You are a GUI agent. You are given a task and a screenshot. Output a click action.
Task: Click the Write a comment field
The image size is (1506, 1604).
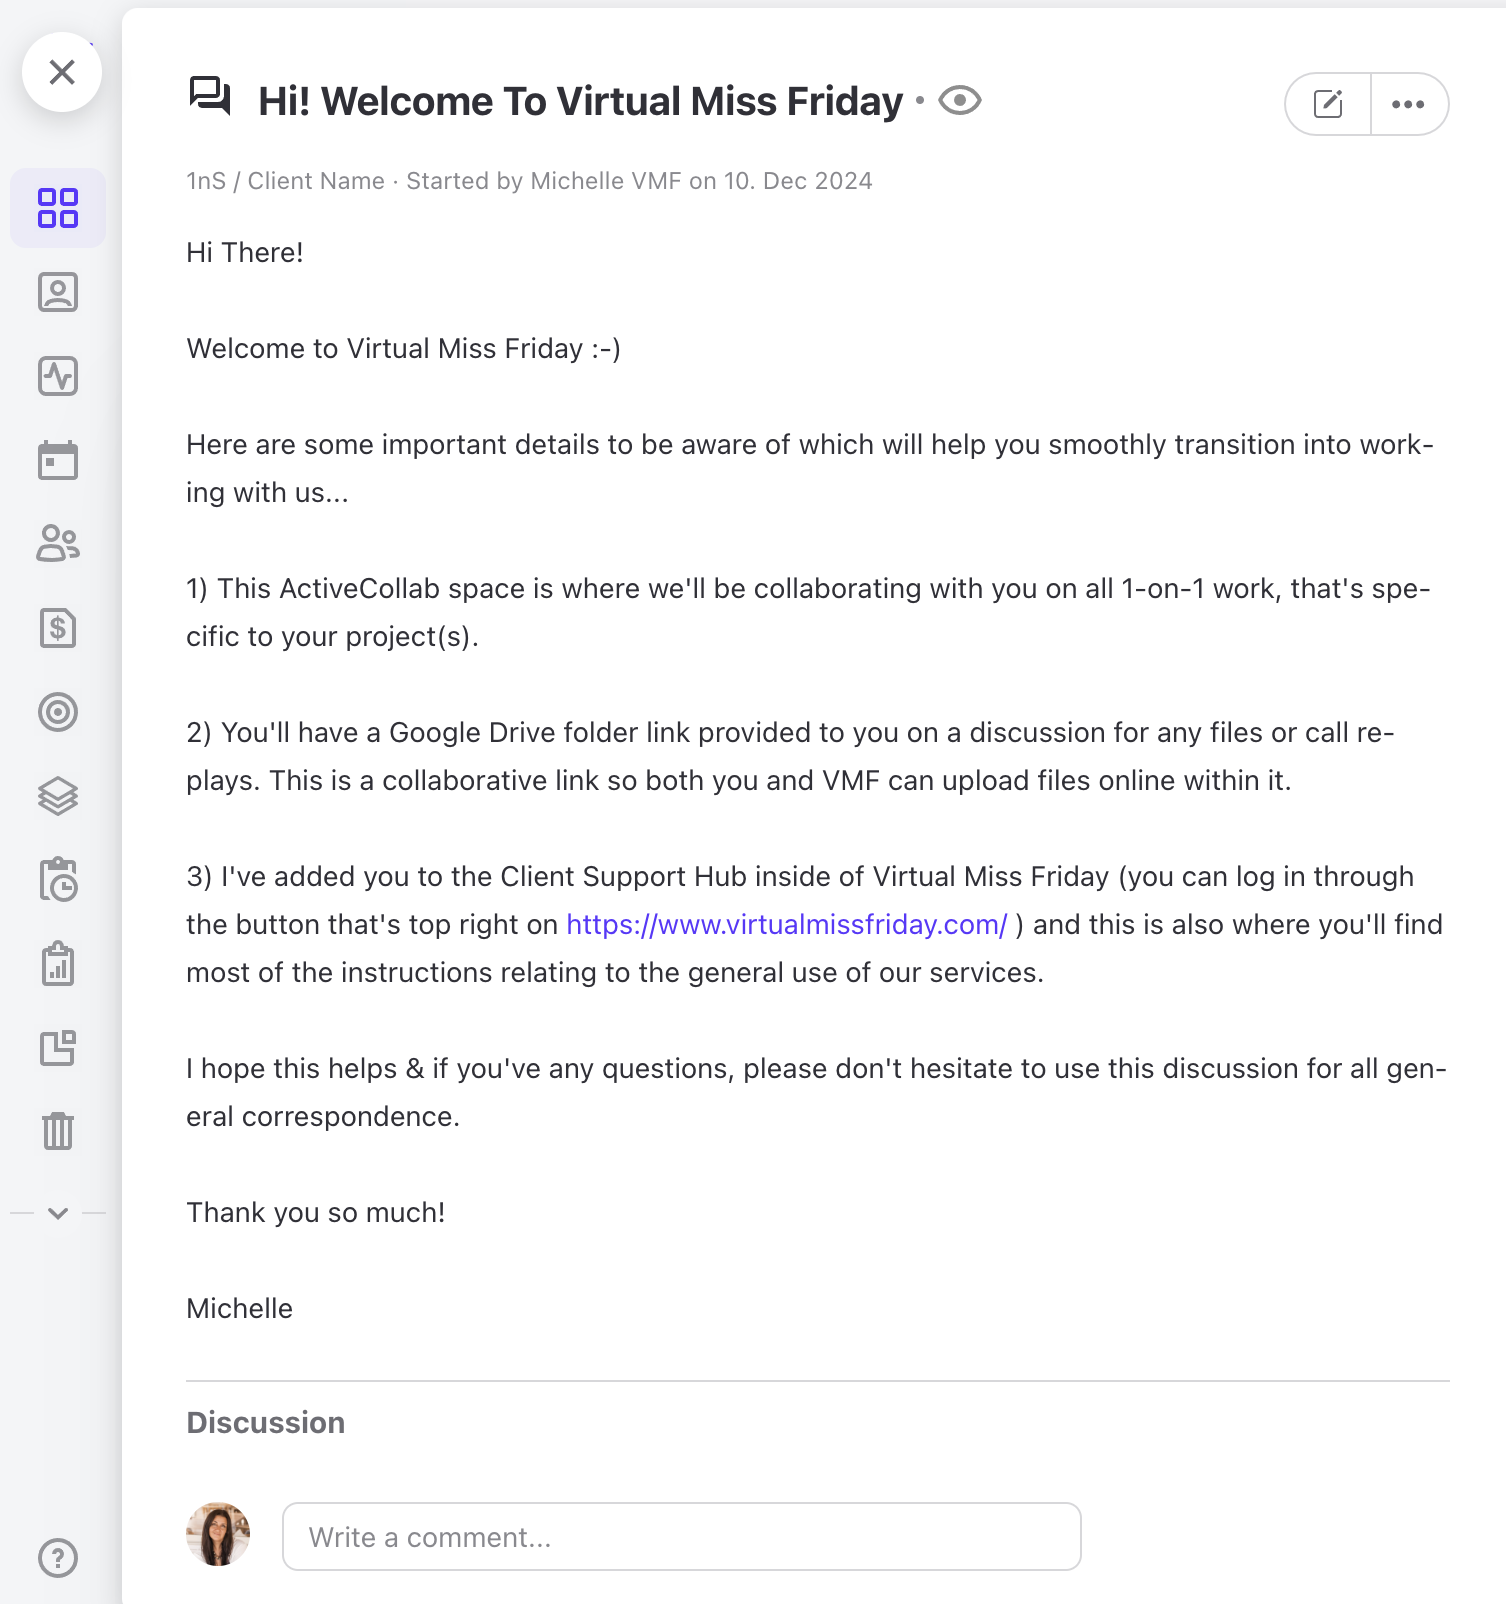point(681,1537)
